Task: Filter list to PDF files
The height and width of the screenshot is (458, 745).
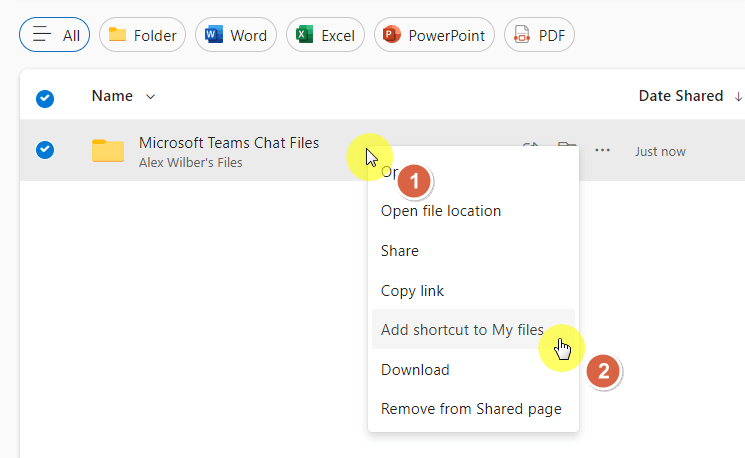Action: coord(539,35)
